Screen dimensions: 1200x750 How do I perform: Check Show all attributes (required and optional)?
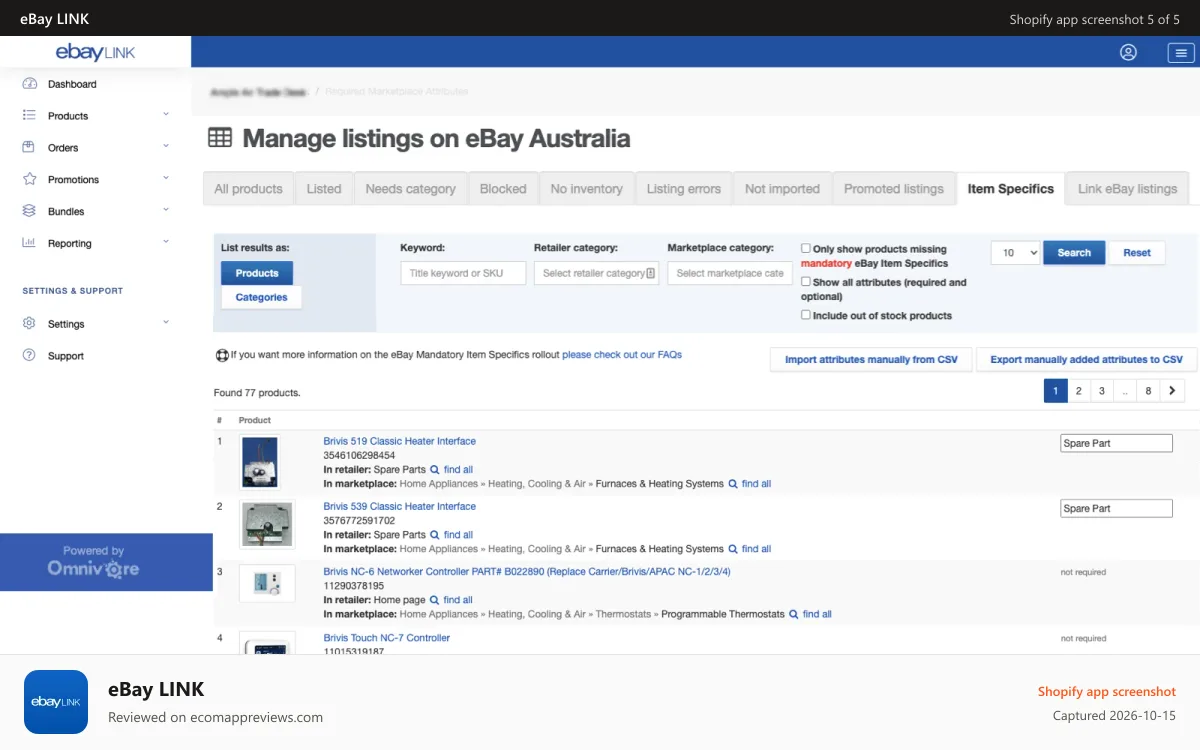click(806, 282)
